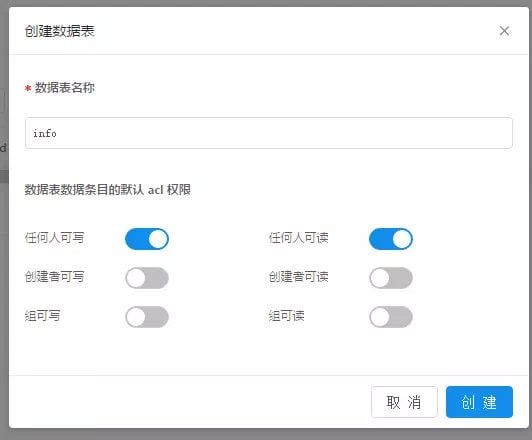Click the 创建数据表 dialog title

click(59, 31)
